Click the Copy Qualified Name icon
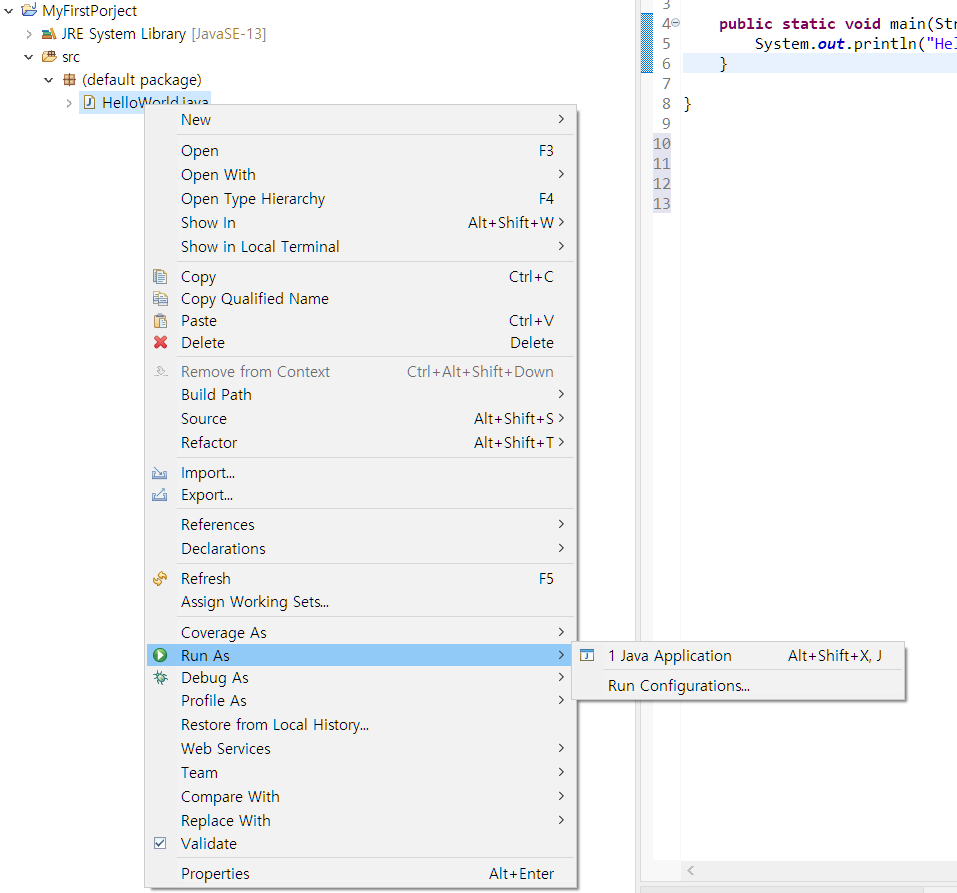The height and width of the screenshot is (893, 957). click(160, 298)
